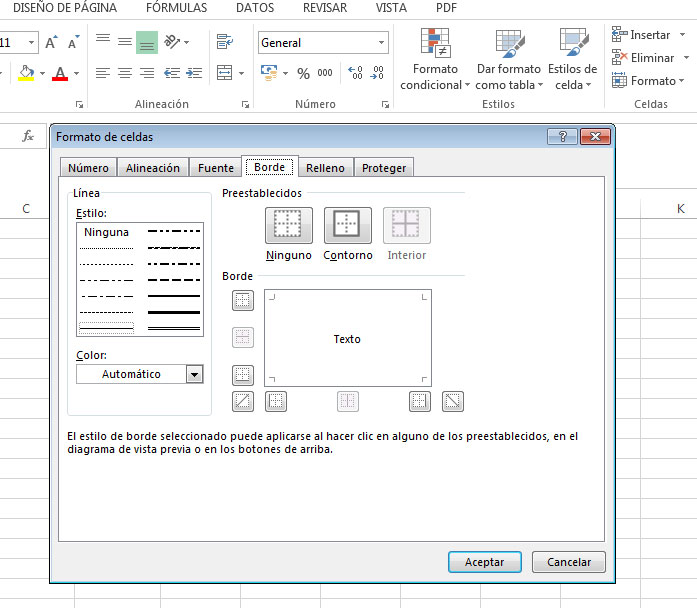697x608 pixels.
Task: Expand merge cells dropdown arrow
Action: tap(241, 73)
